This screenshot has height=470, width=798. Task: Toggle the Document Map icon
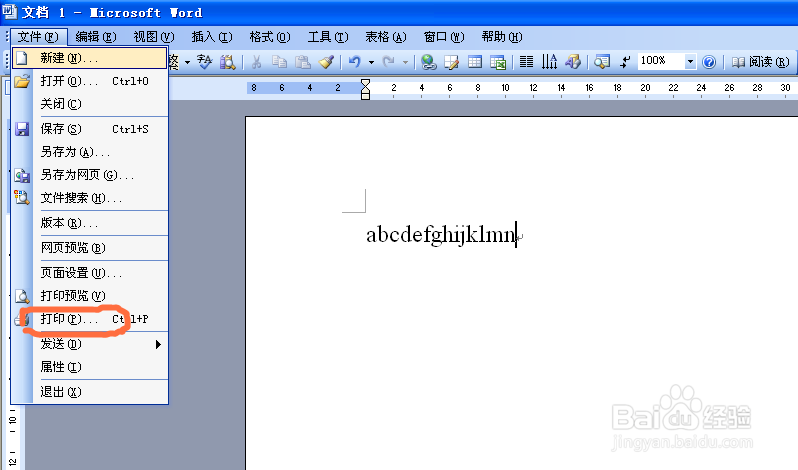coord(602,62)
